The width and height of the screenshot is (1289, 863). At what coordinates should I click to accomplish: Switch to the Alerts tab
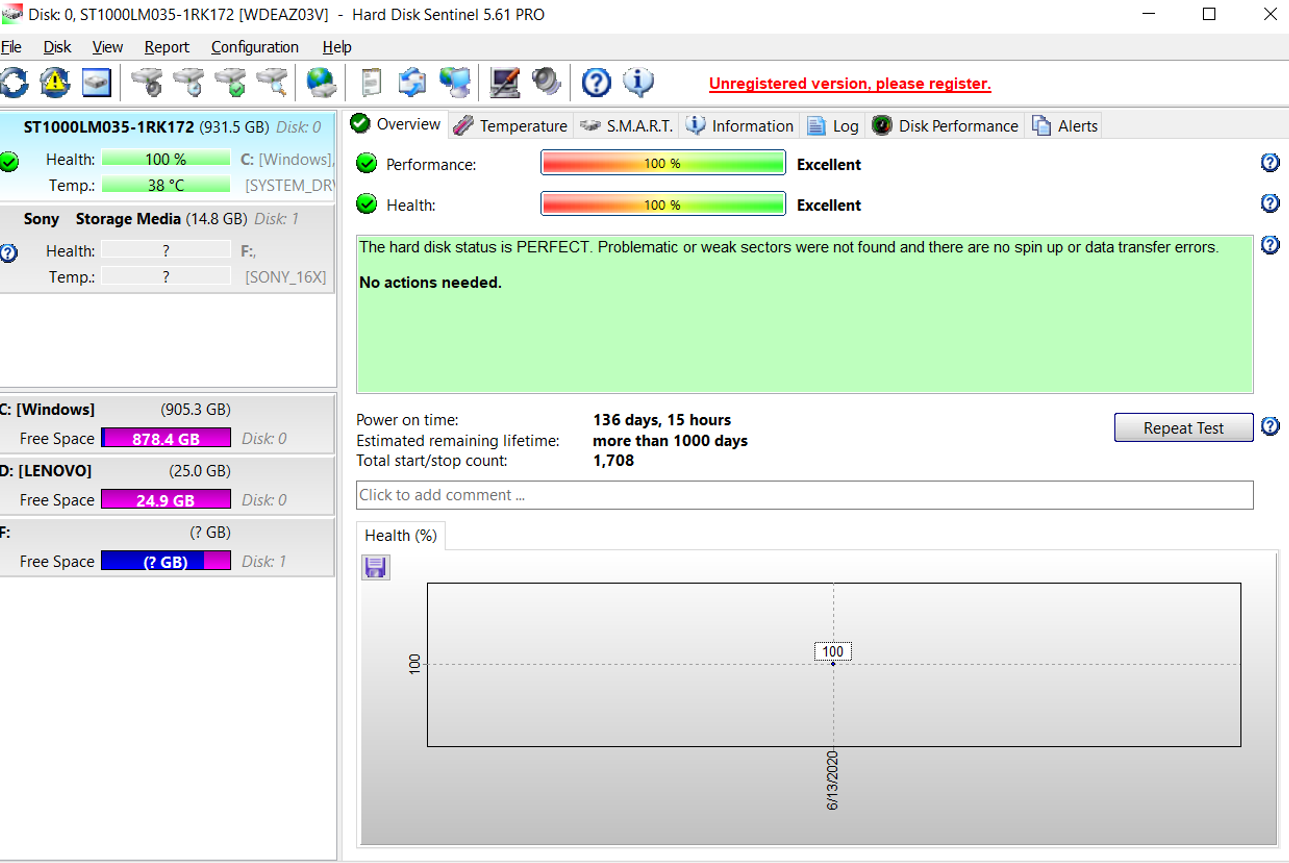point(1065,126)
